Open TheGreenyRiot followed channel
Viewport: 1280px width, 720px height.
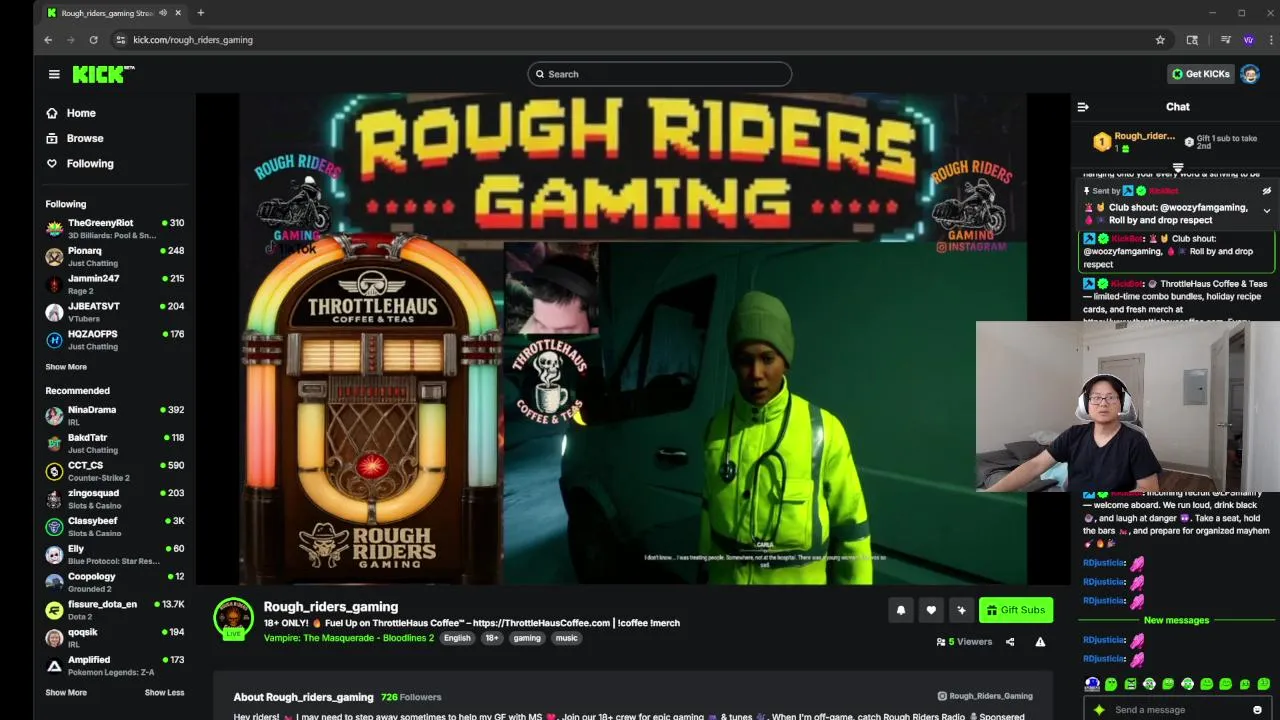[115, 229]
